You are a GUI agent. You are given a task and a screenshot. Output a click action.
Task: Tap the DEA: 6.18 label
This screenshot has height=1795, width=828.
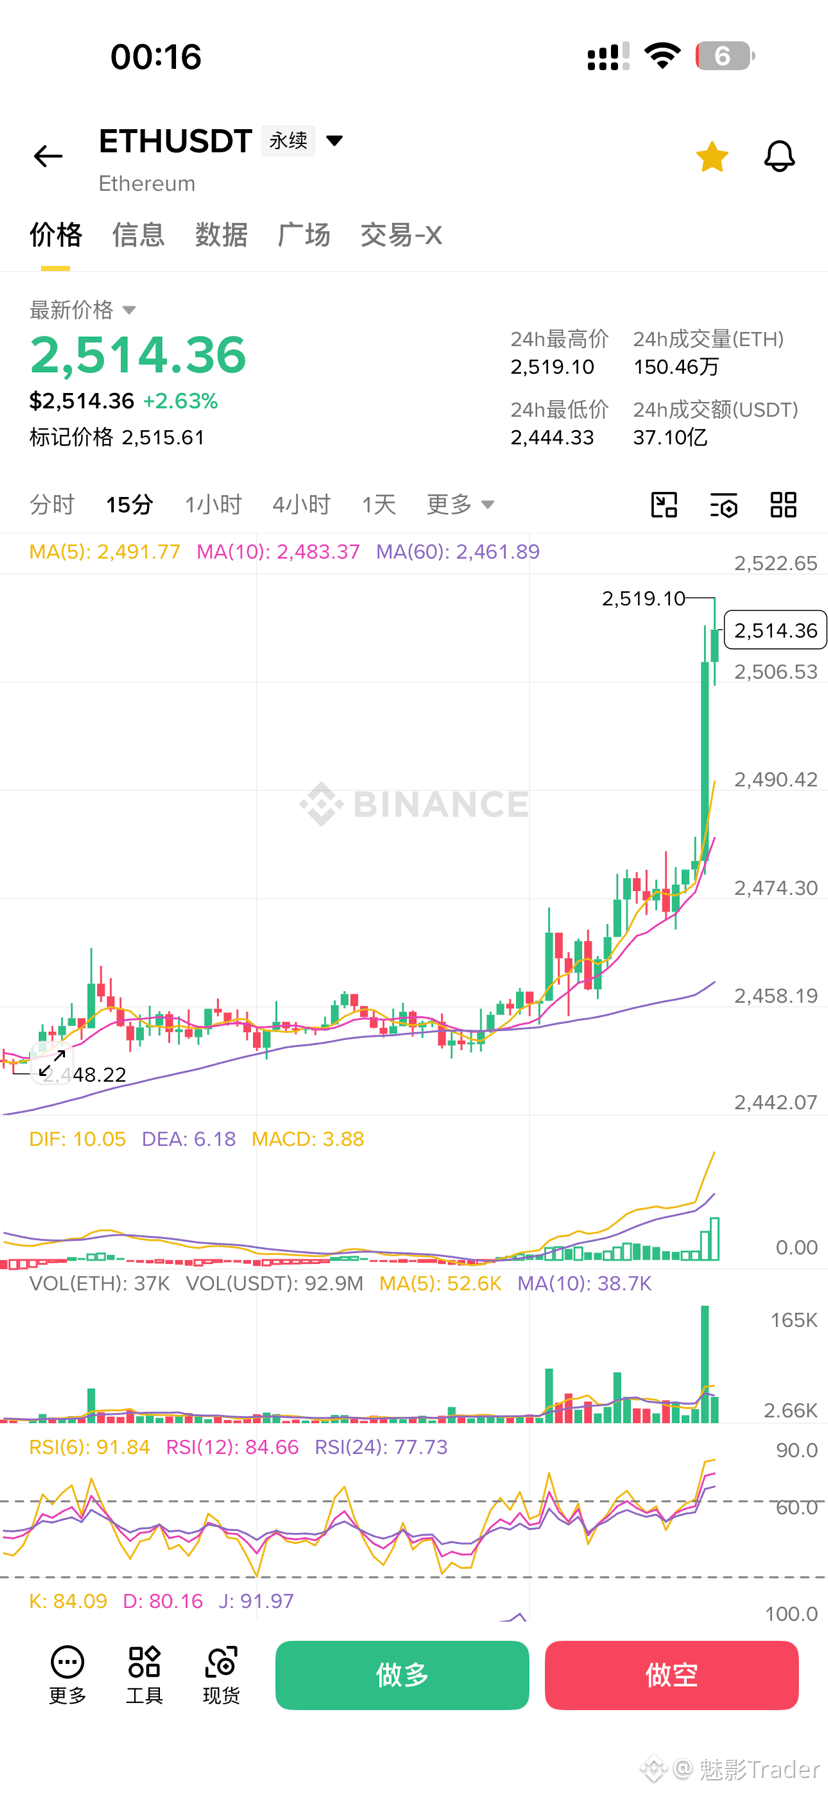(189, 1139)
